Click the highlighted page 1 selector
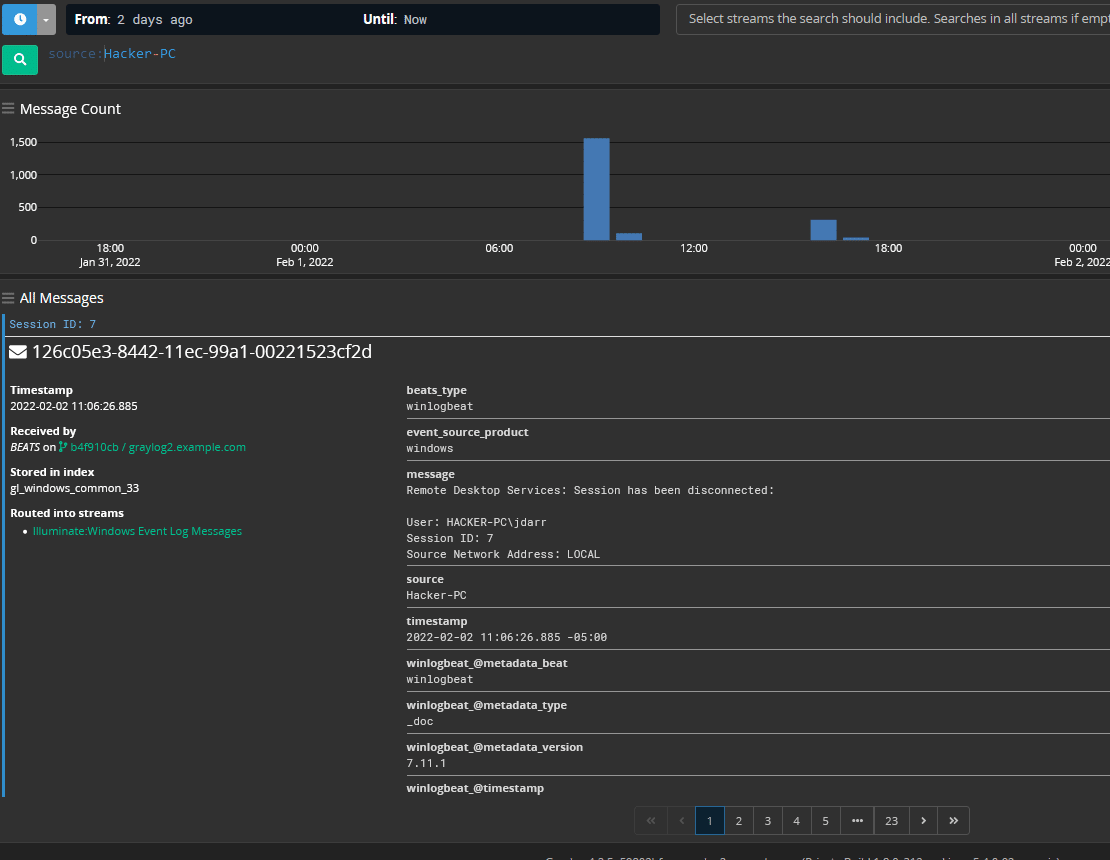This screenshot has height=860, width=1110. point(709,820)
